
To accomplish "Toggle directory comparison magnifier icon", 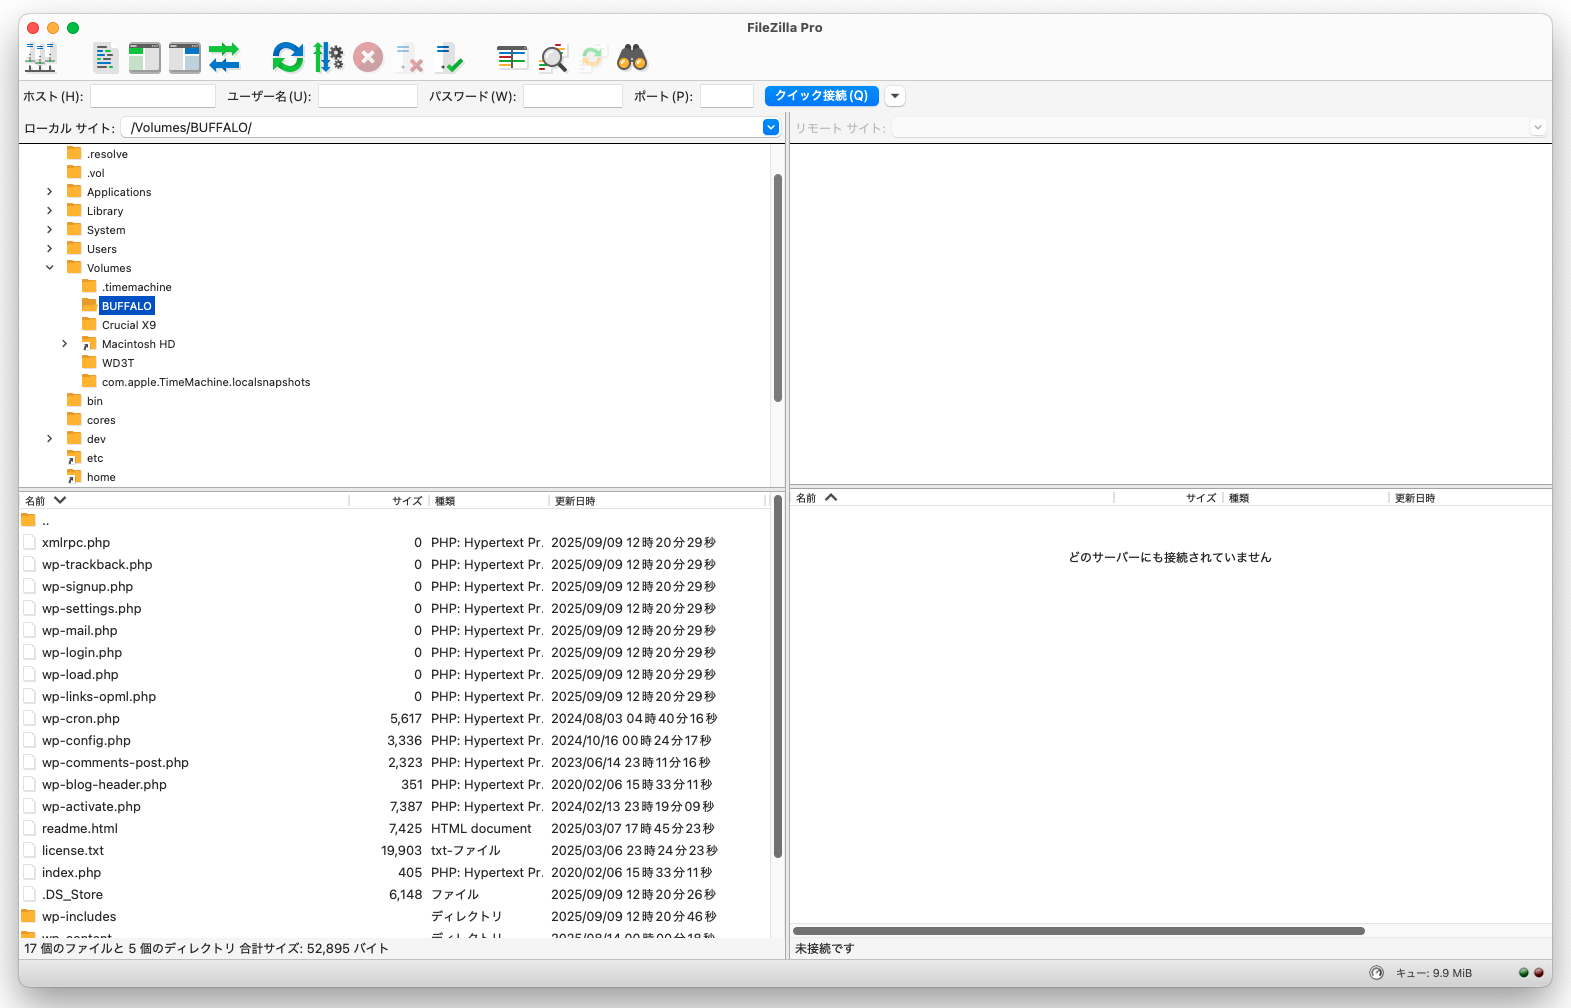I will [553, 58].
